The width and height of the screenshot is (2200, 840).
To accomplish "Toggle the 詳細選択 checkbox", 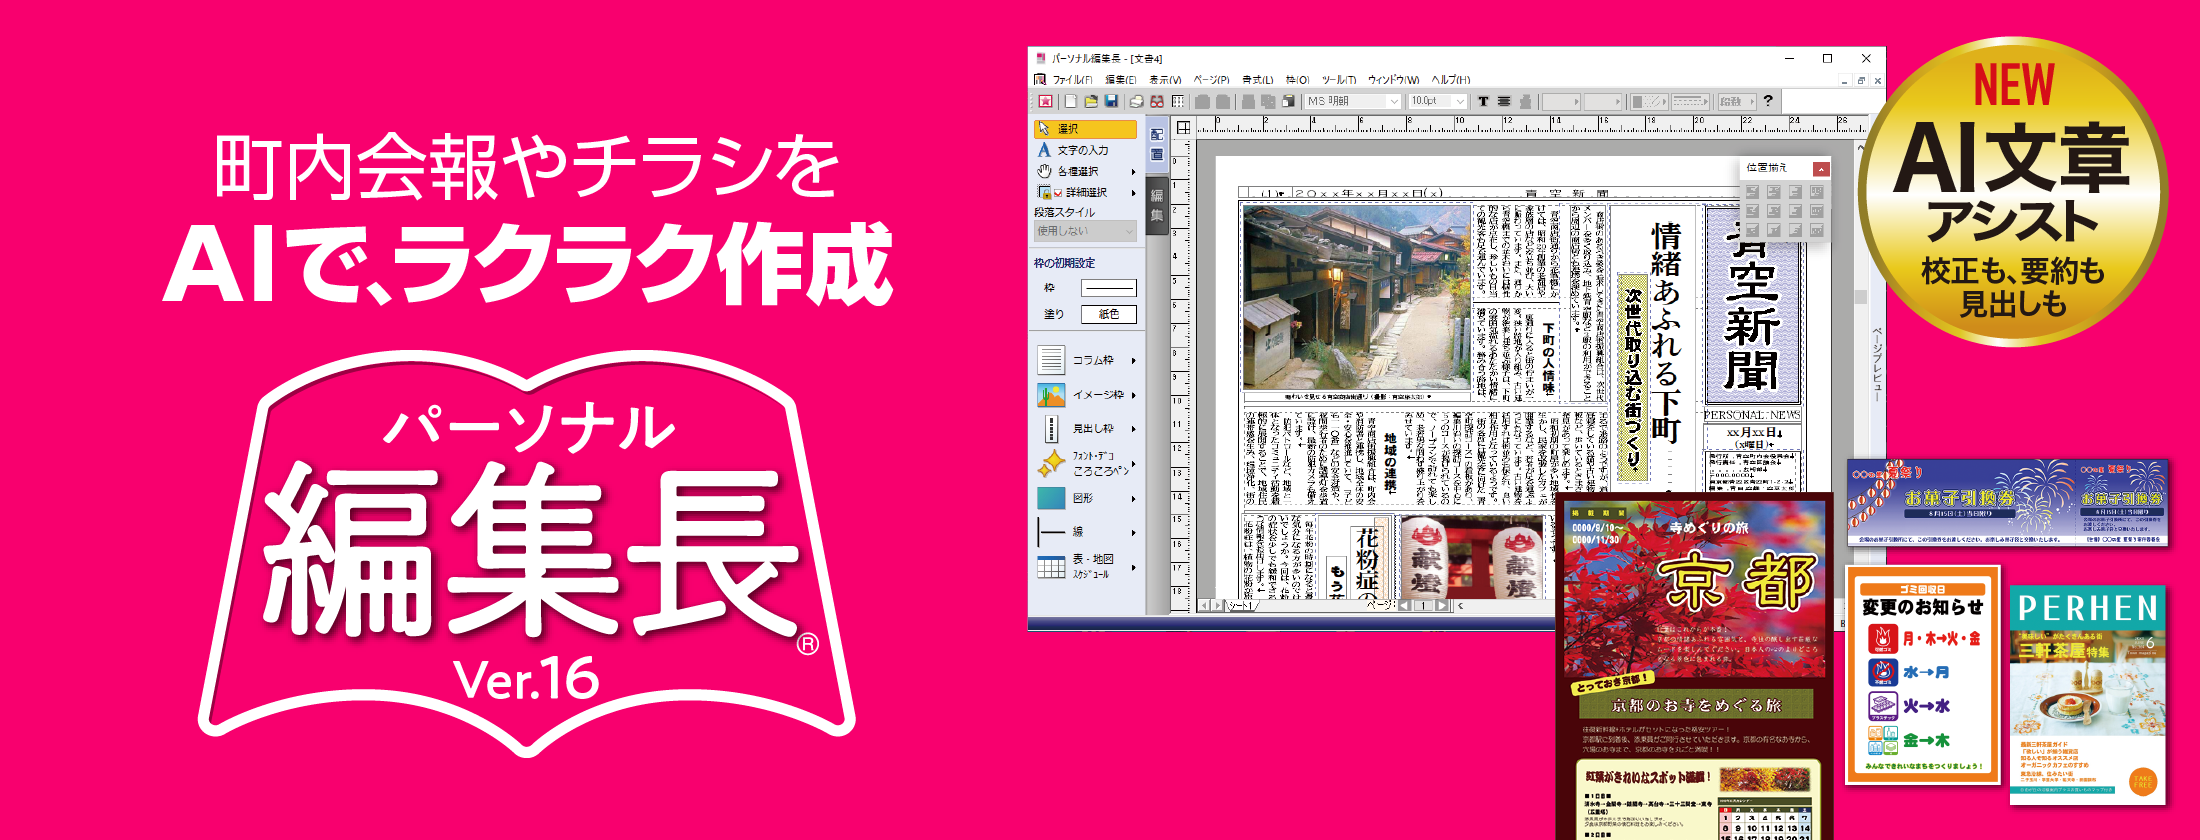I will coord(1058,193).
